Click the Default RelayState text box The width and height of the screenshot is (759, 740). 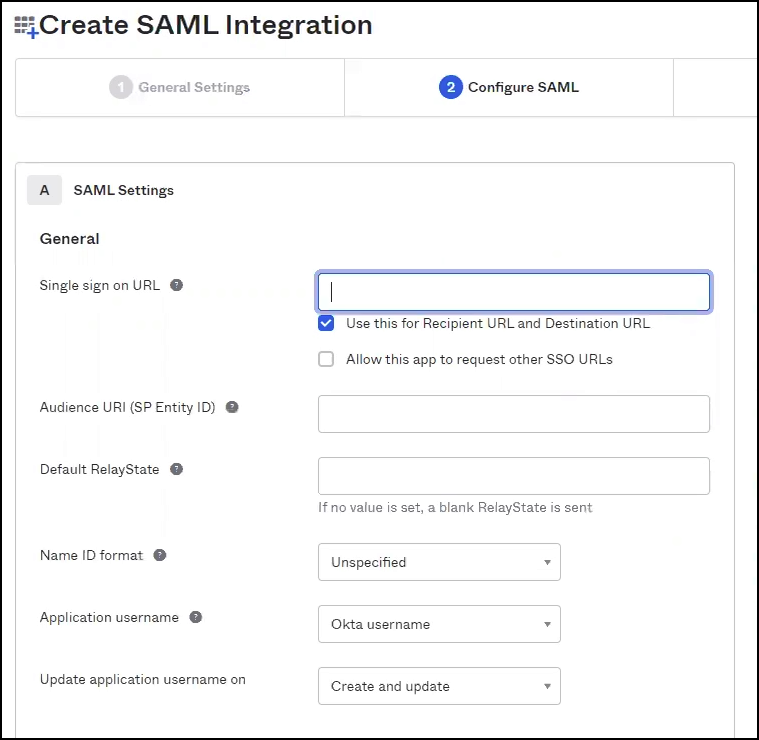[514, 476]
